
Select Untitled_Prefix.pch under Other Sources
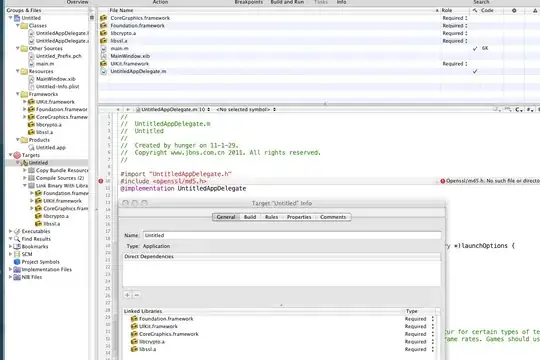point(55,56)
